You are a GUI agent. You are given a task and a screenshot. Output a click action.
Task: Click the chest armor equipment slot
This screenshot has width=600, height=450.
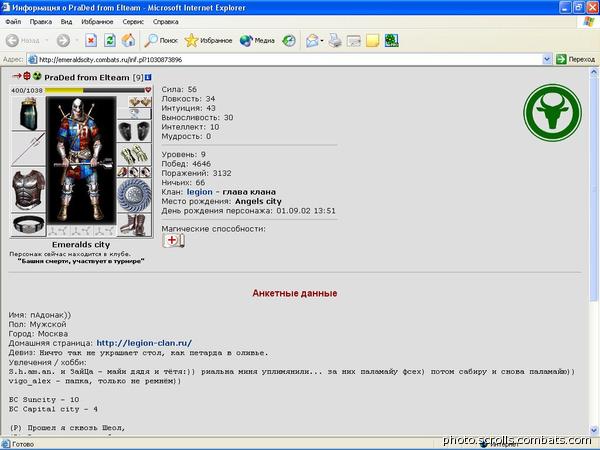click(x=28, y=190)
